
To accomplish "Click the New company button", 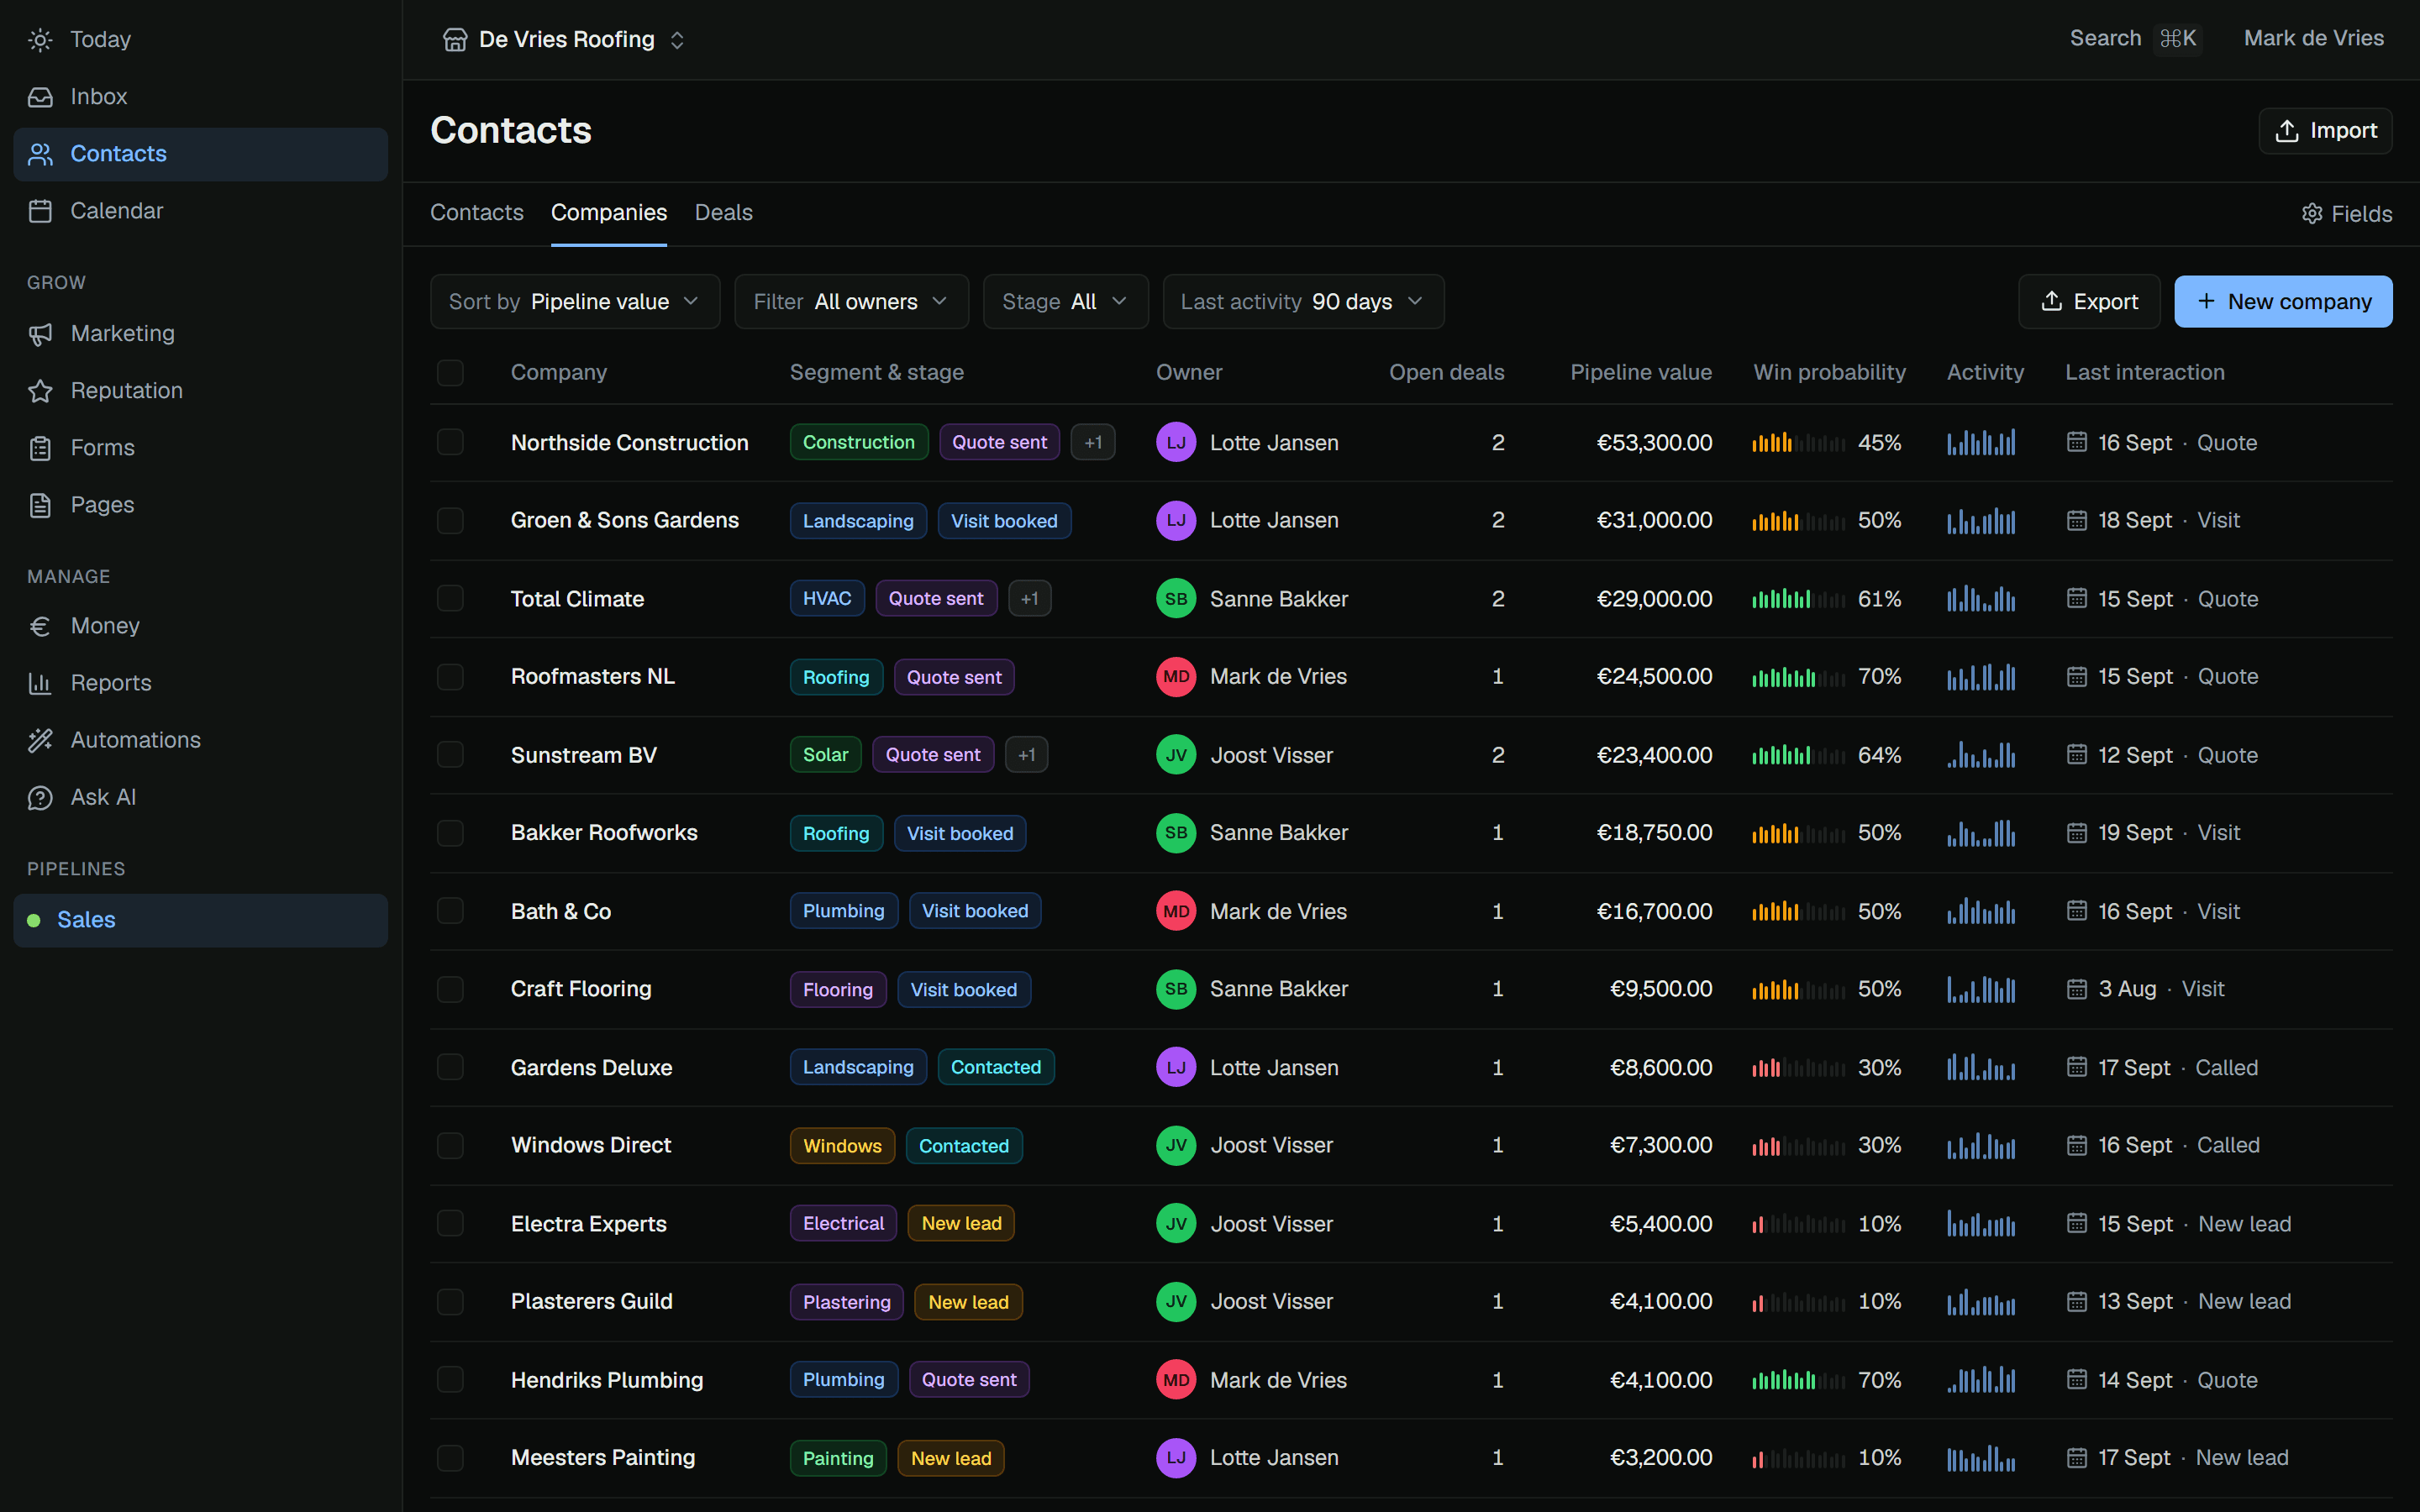I will (2283, 302).
